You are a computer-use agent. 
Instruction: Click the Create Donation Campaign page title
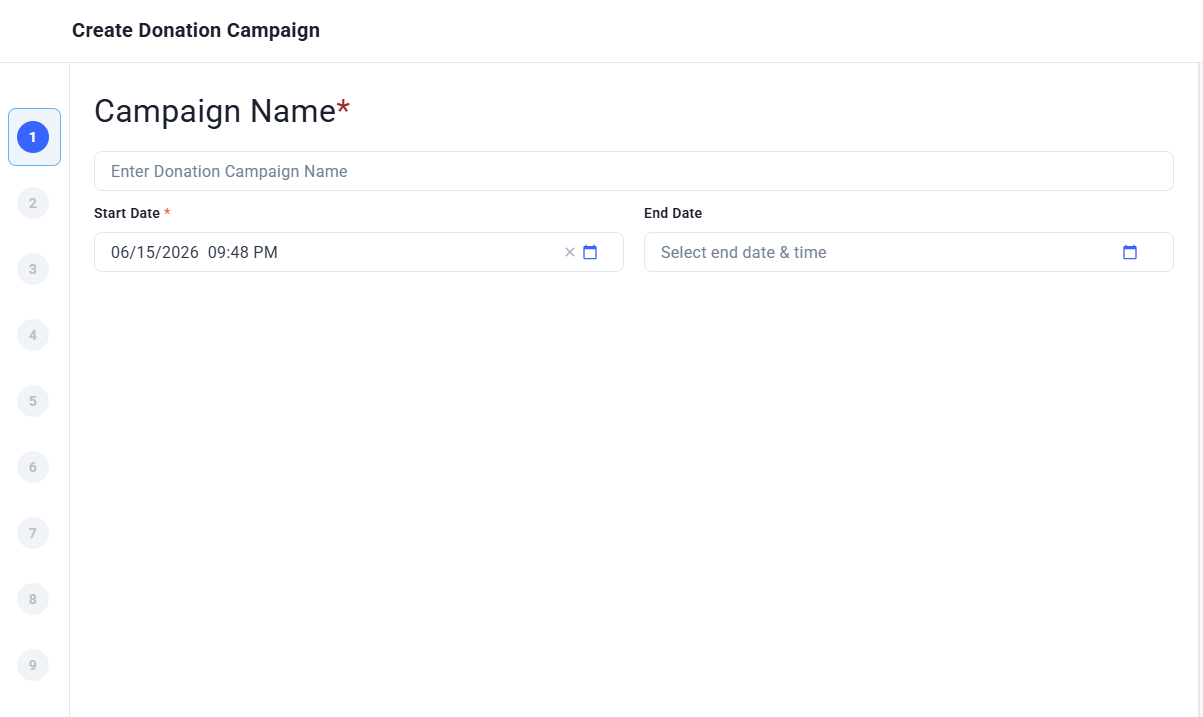tap(196, 30)
